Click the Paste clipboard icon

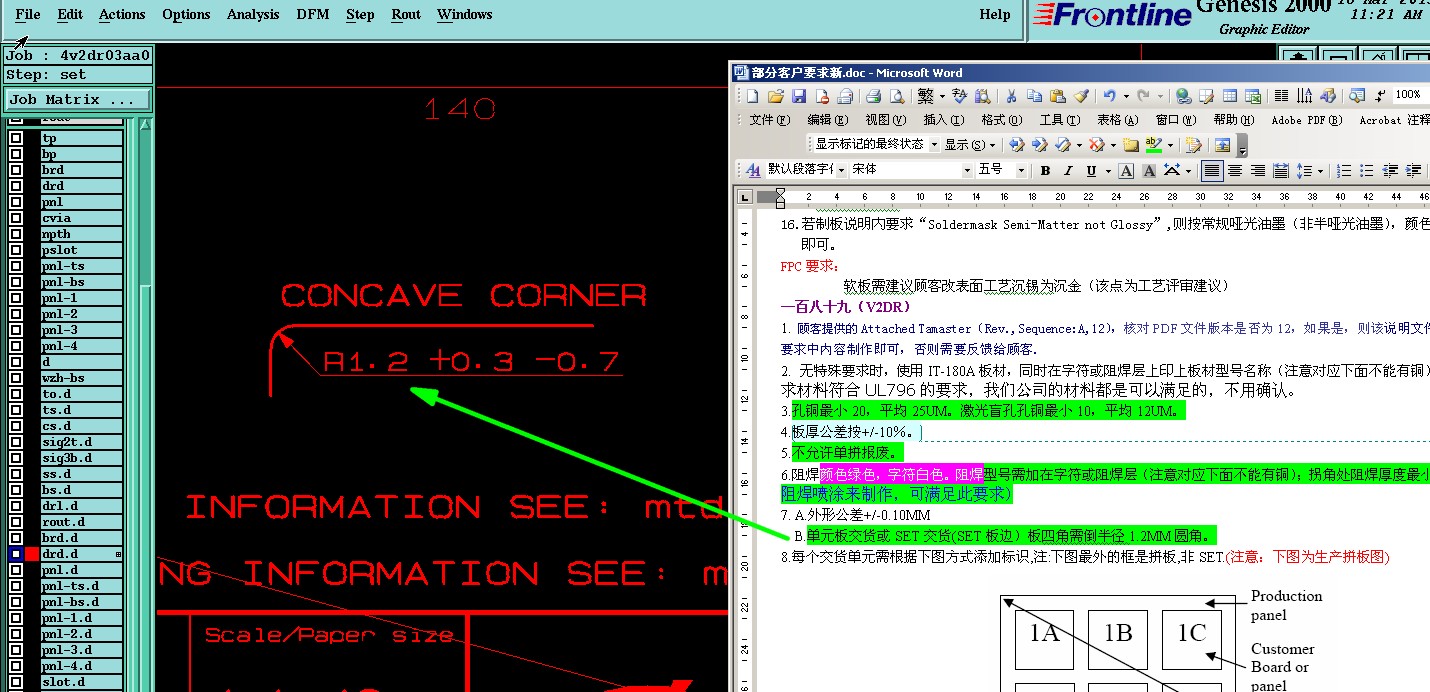click(1057, 96)
